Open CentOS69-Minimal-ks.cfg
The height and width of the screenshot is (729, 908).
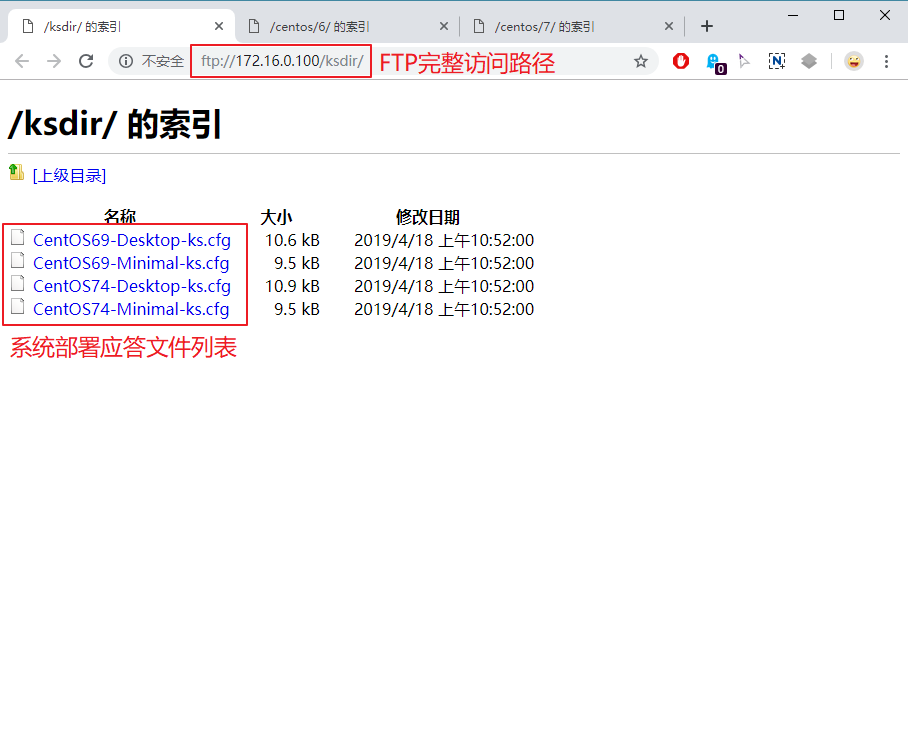[x=131, y=263]
